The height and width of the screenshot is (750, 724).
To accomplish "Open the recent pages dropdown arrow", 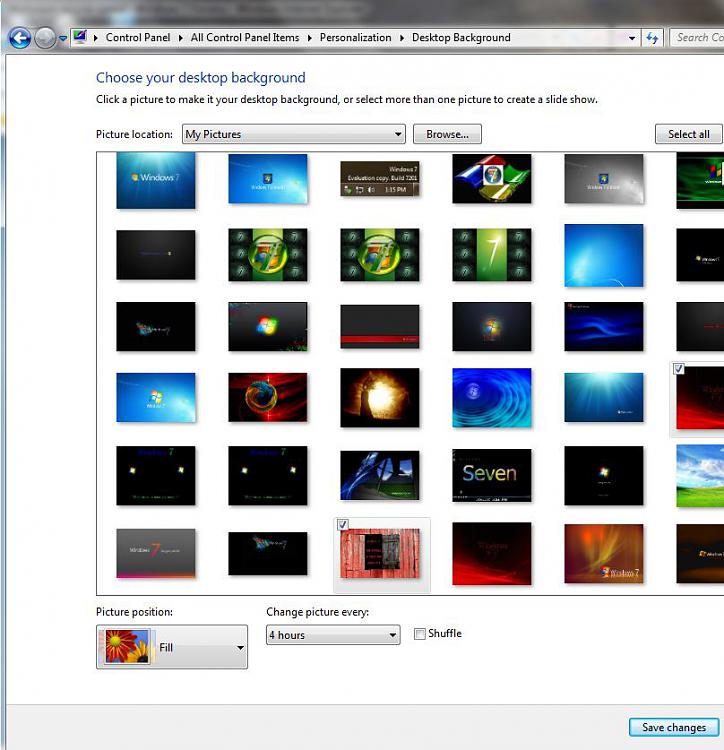I will [x=63, y=38].
